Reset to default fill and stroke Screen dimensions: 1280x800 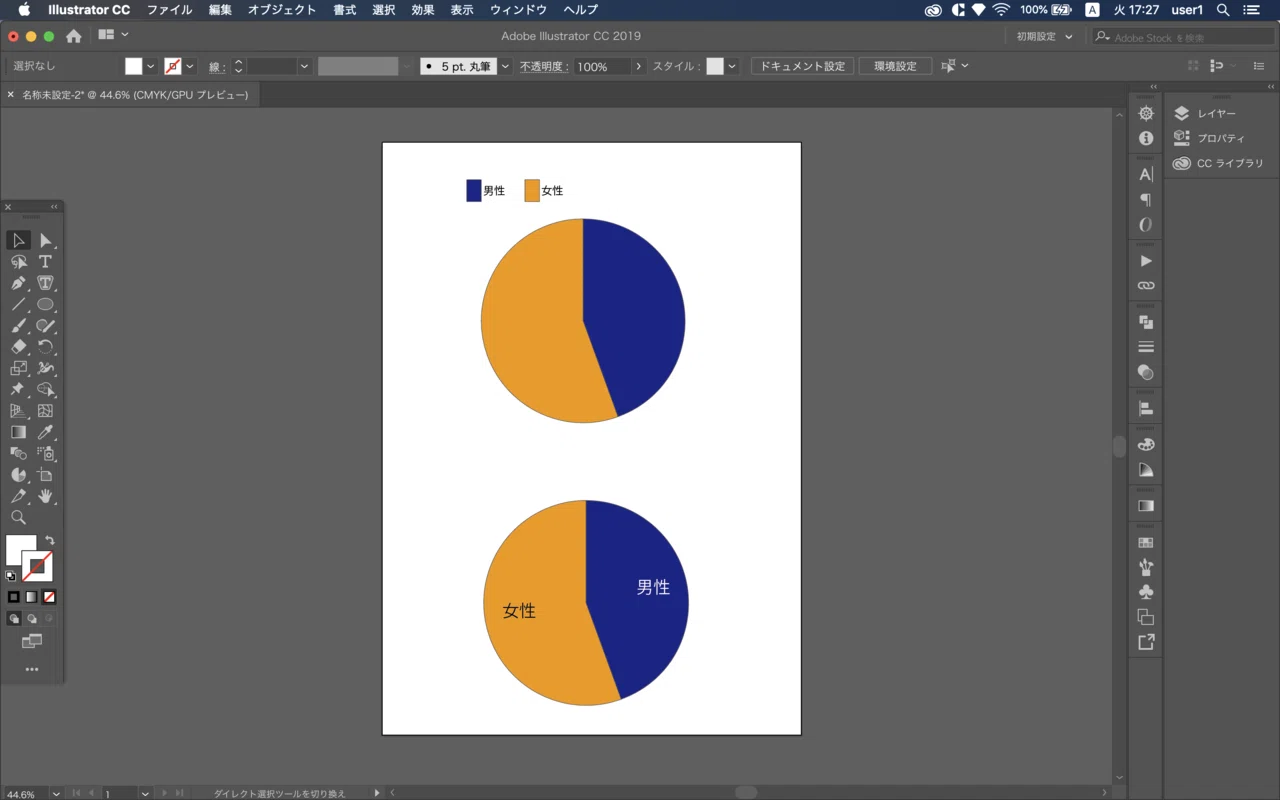(11, 576)
